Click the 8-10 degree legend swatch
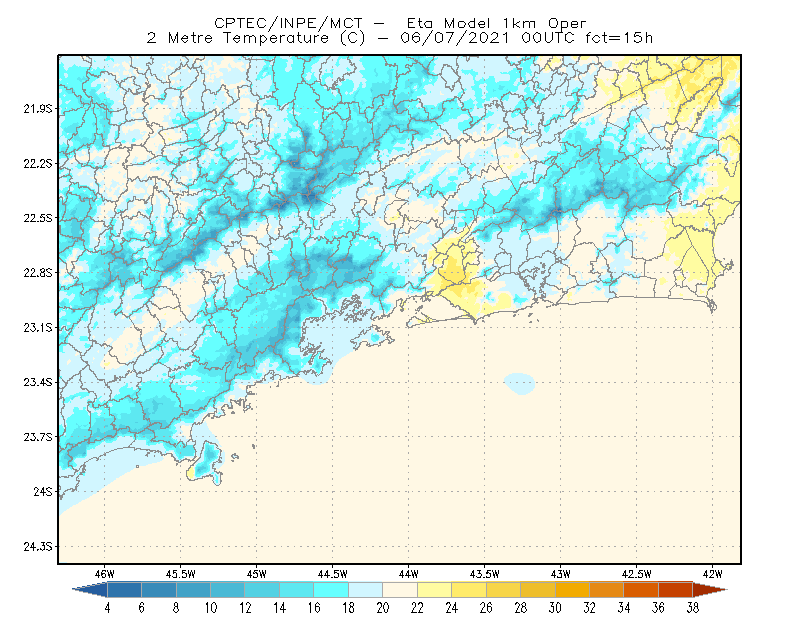 tap(193, 590)
